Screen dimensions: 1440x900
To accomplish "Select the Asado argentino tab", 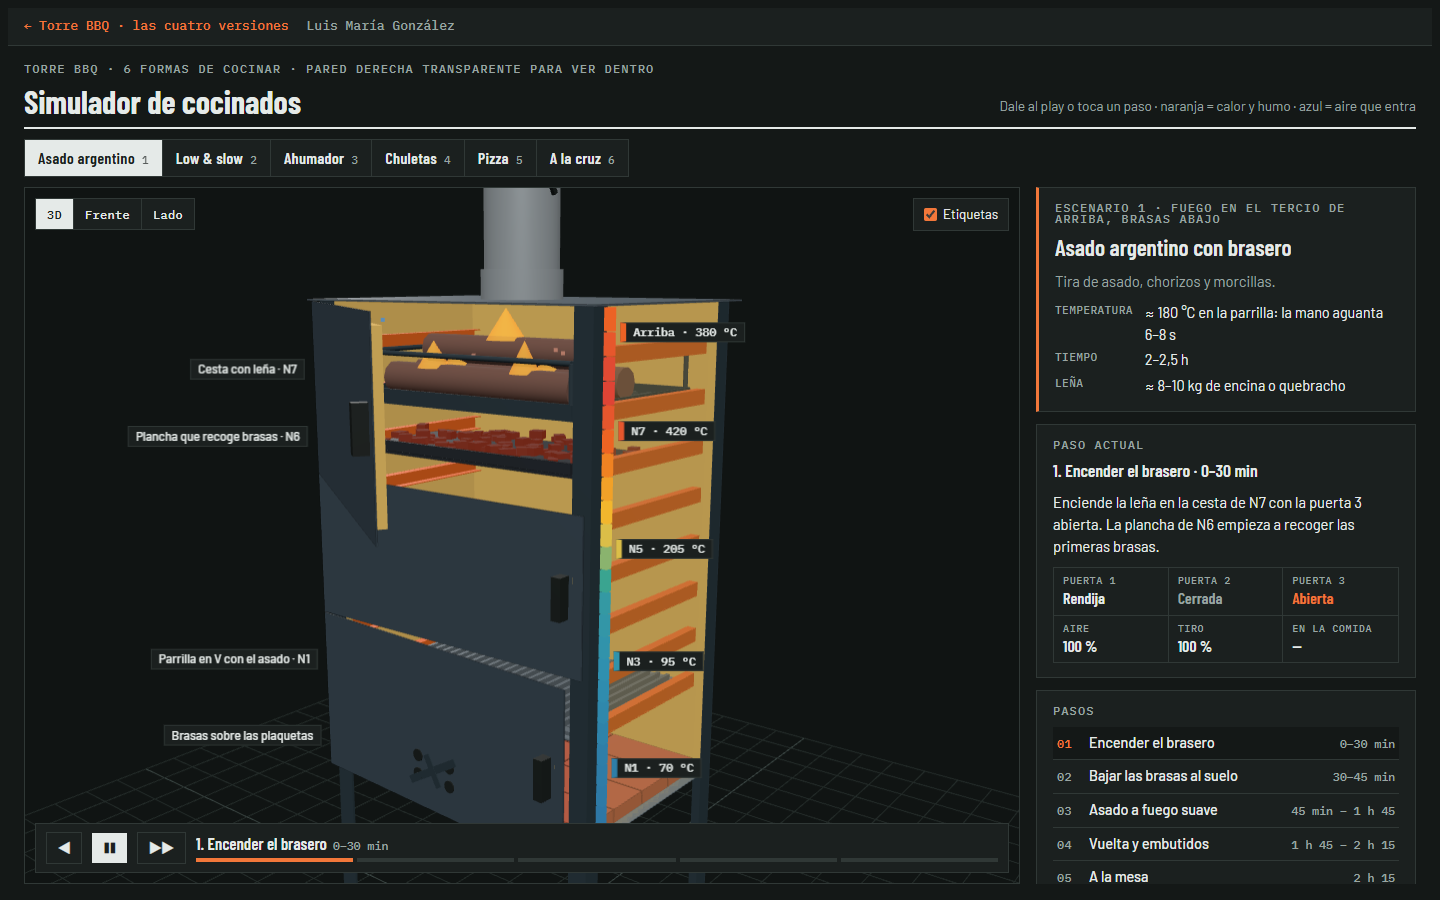I will 94,159.
